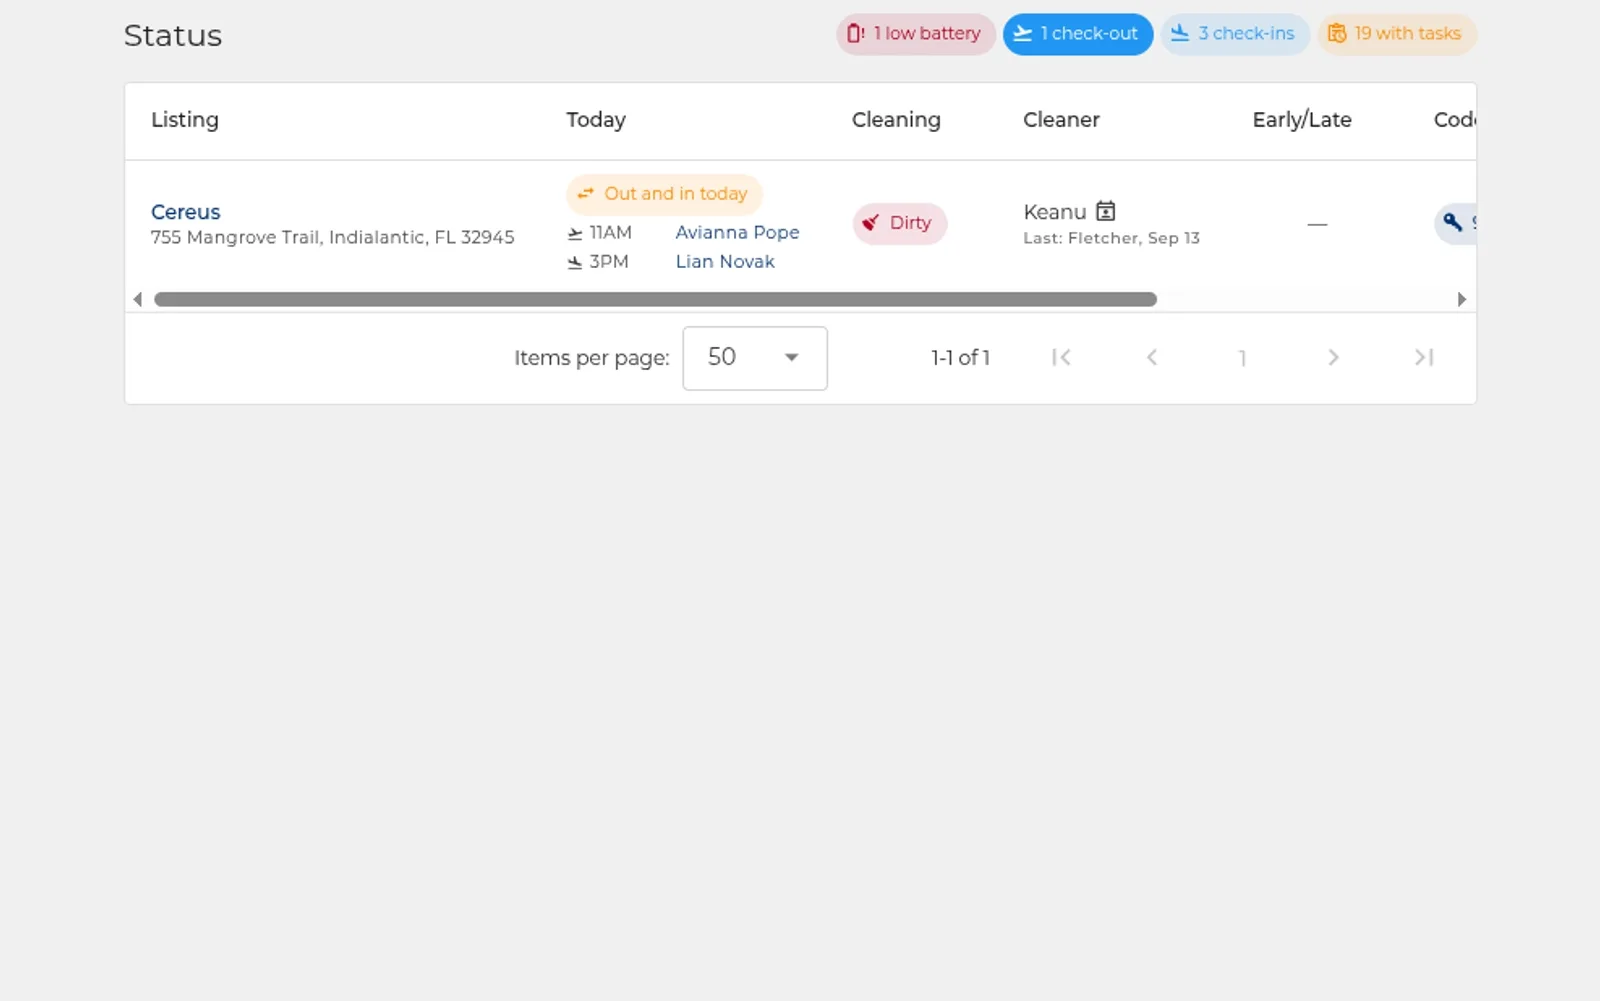Open the Items per page dropdown

coord(755,358)
